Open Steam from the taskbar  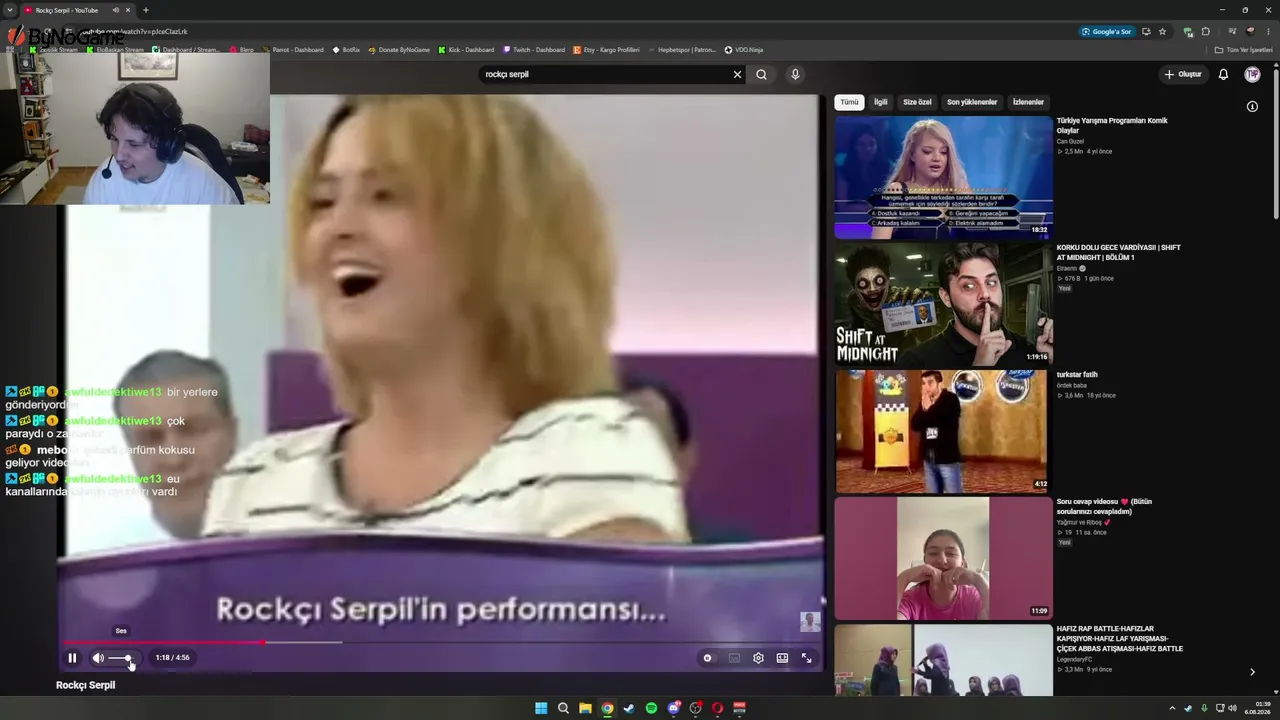629,708
